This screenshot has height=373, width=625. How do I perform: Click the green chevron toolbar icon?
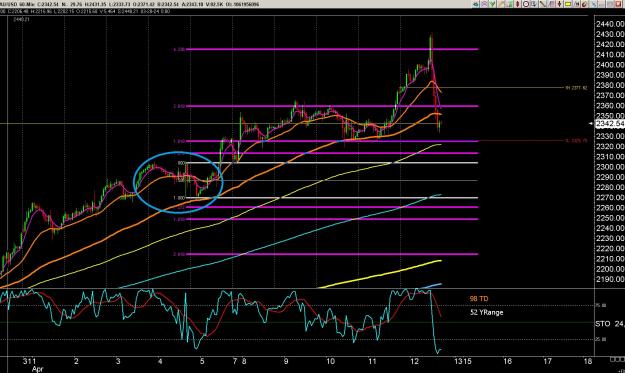pos(492,4)
